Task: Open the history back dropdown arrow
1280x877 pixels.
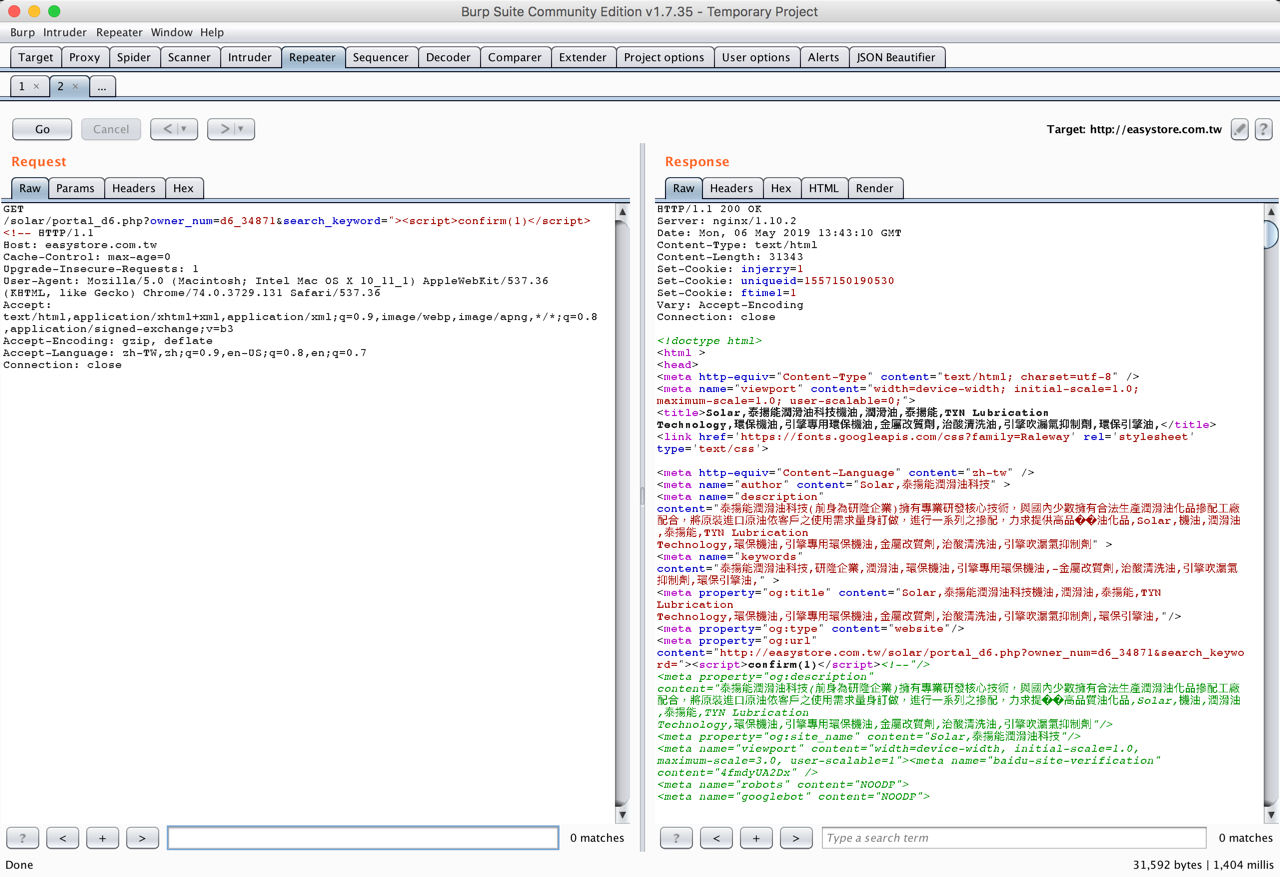Action: [184, 129]
